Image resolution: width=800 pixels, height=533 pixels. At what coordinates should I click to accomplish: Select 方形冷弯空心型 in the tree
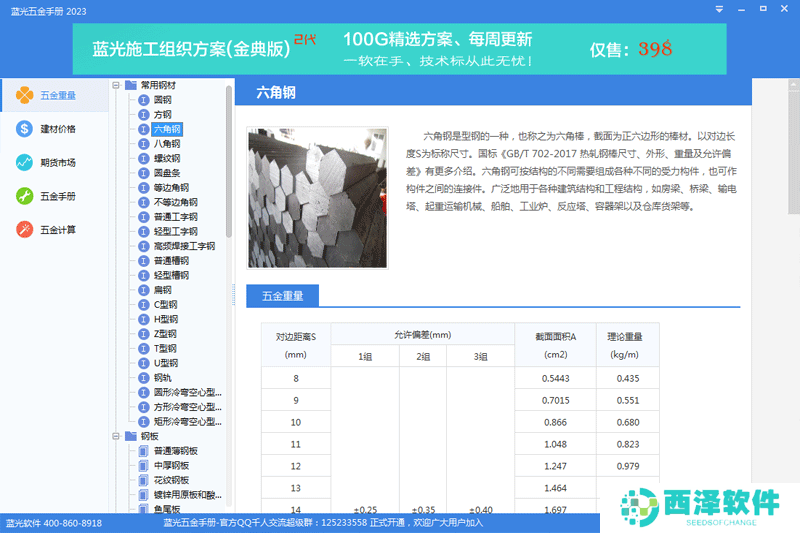tap(188, 408)
